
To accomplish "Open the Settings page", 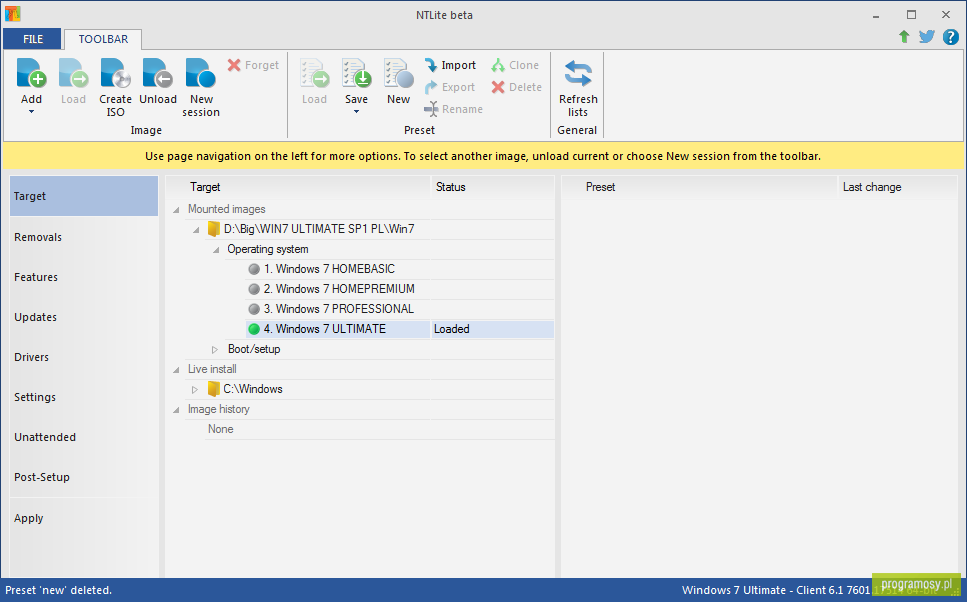I will tap(84, 397).
